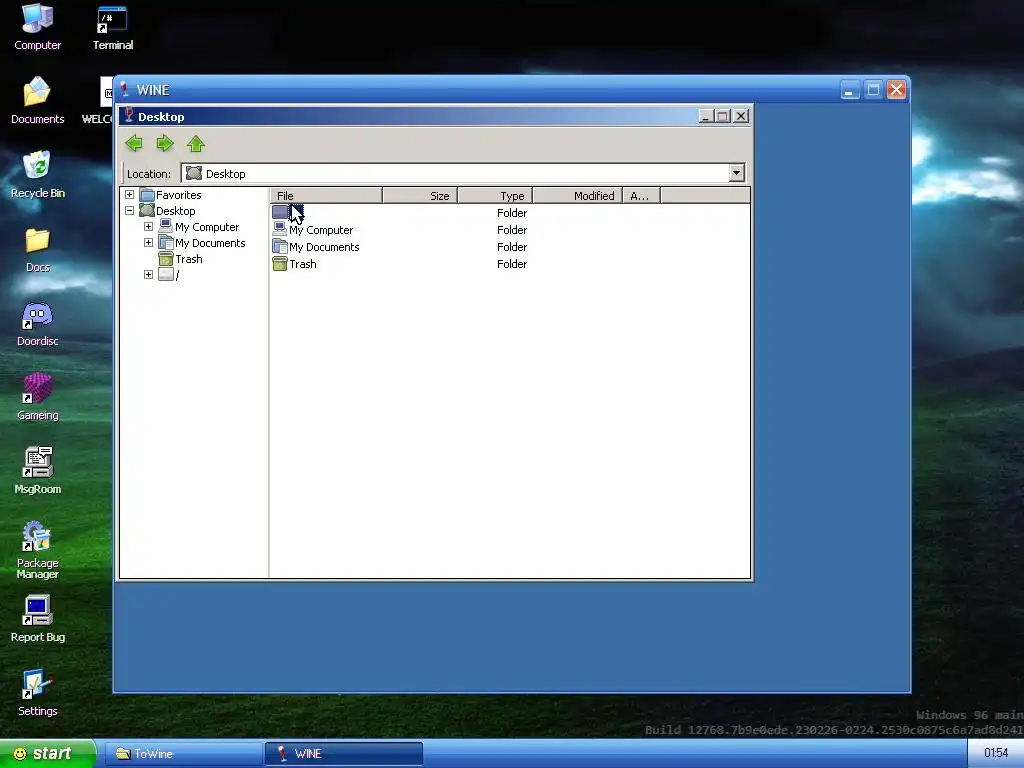Open the Docs folder desktop icon
The width and height of the screenshot is (1024, 768).
37,249
